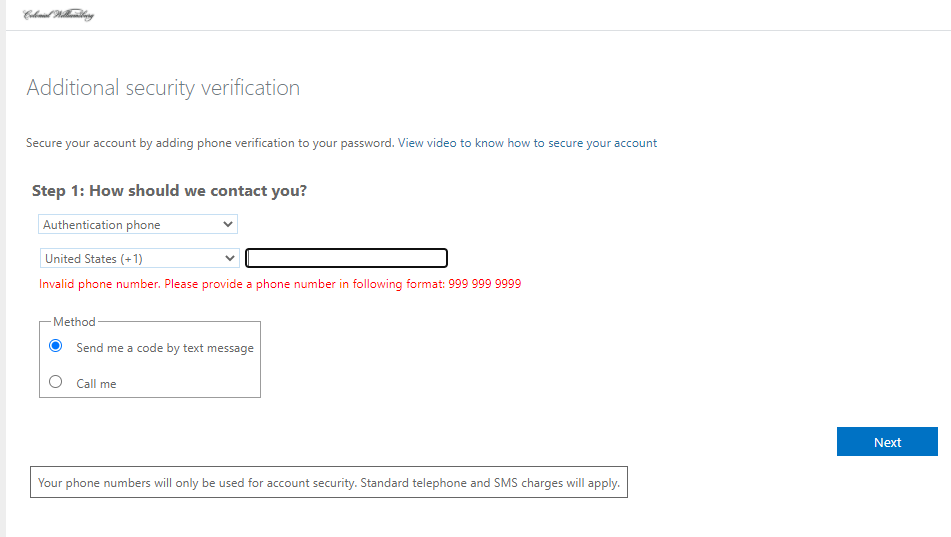Click the "Call me" label text
Image resolution: width=951 pixels, height=537 pixels.
pyautogui.click(x=96, y=384)
